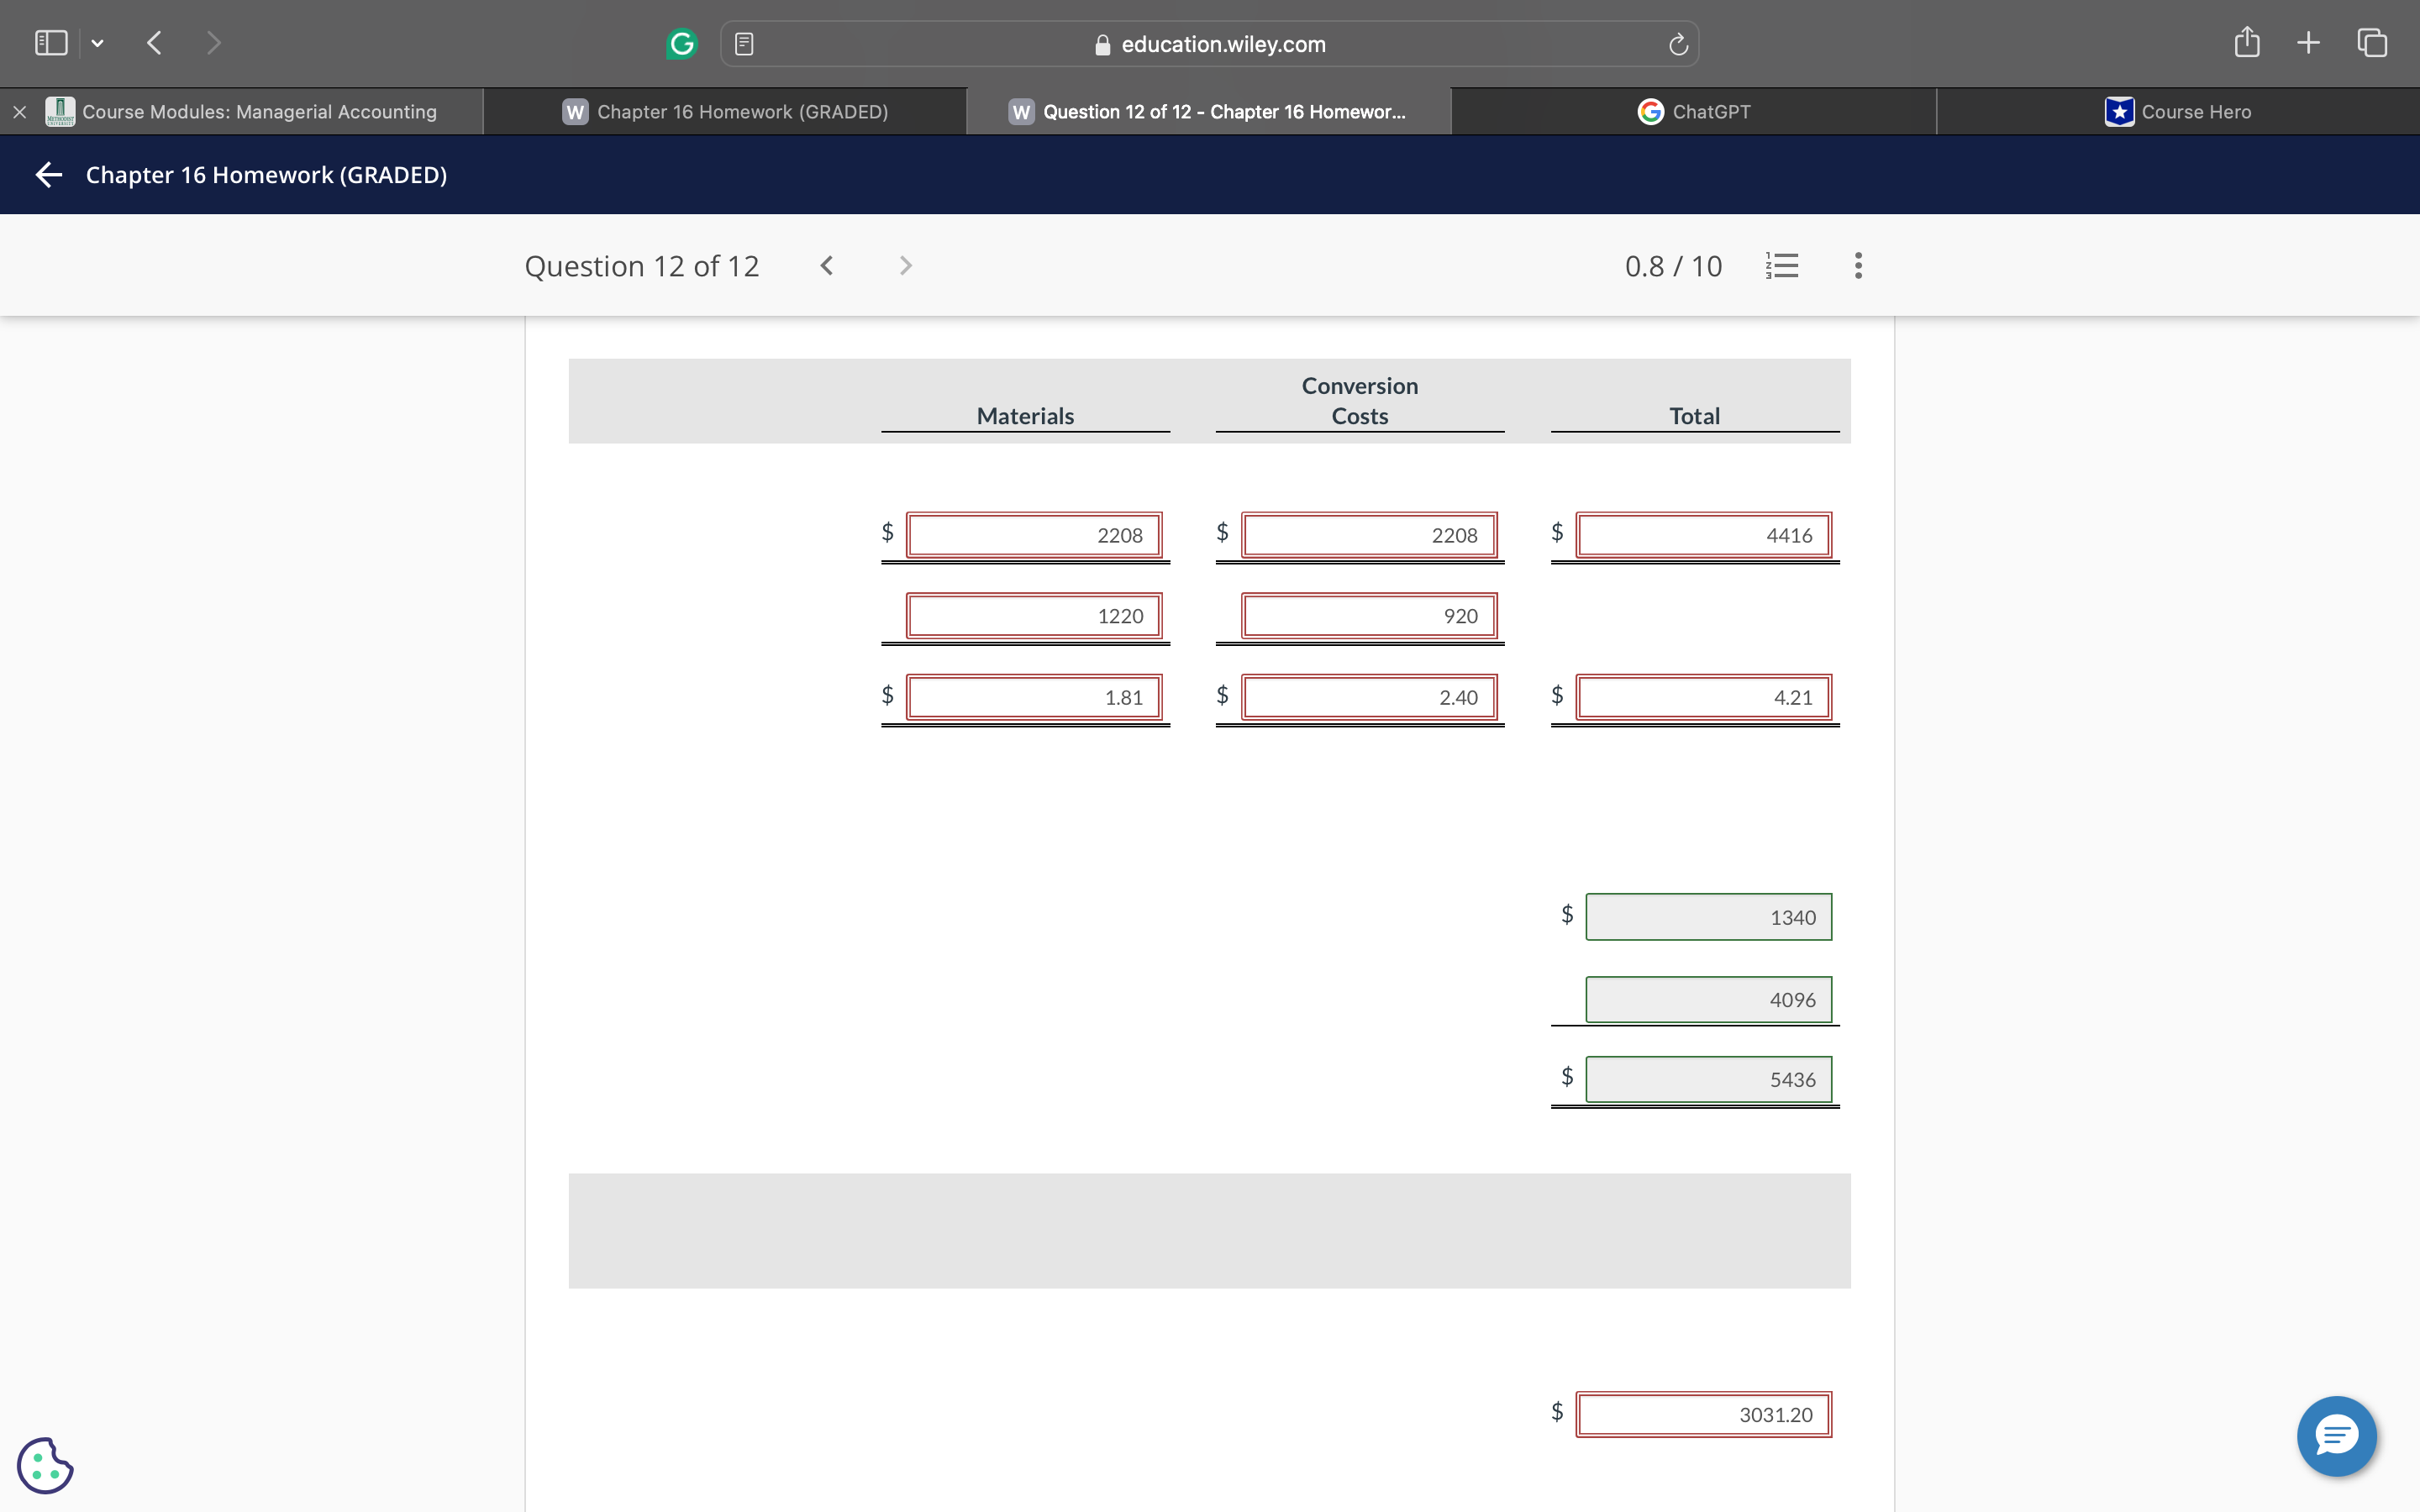This screenshot has width=2420, height=1512.
Task: Switch to the ChatGPT tab
Action: point(1694,112)
